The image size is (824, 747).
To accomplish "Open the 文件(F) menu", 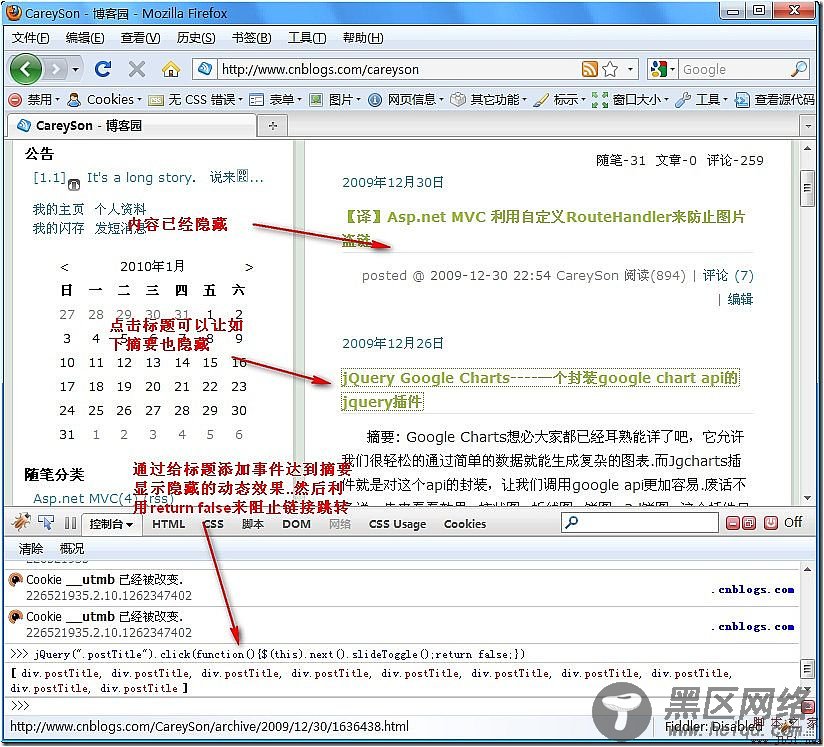I will [x=30, y=38].
